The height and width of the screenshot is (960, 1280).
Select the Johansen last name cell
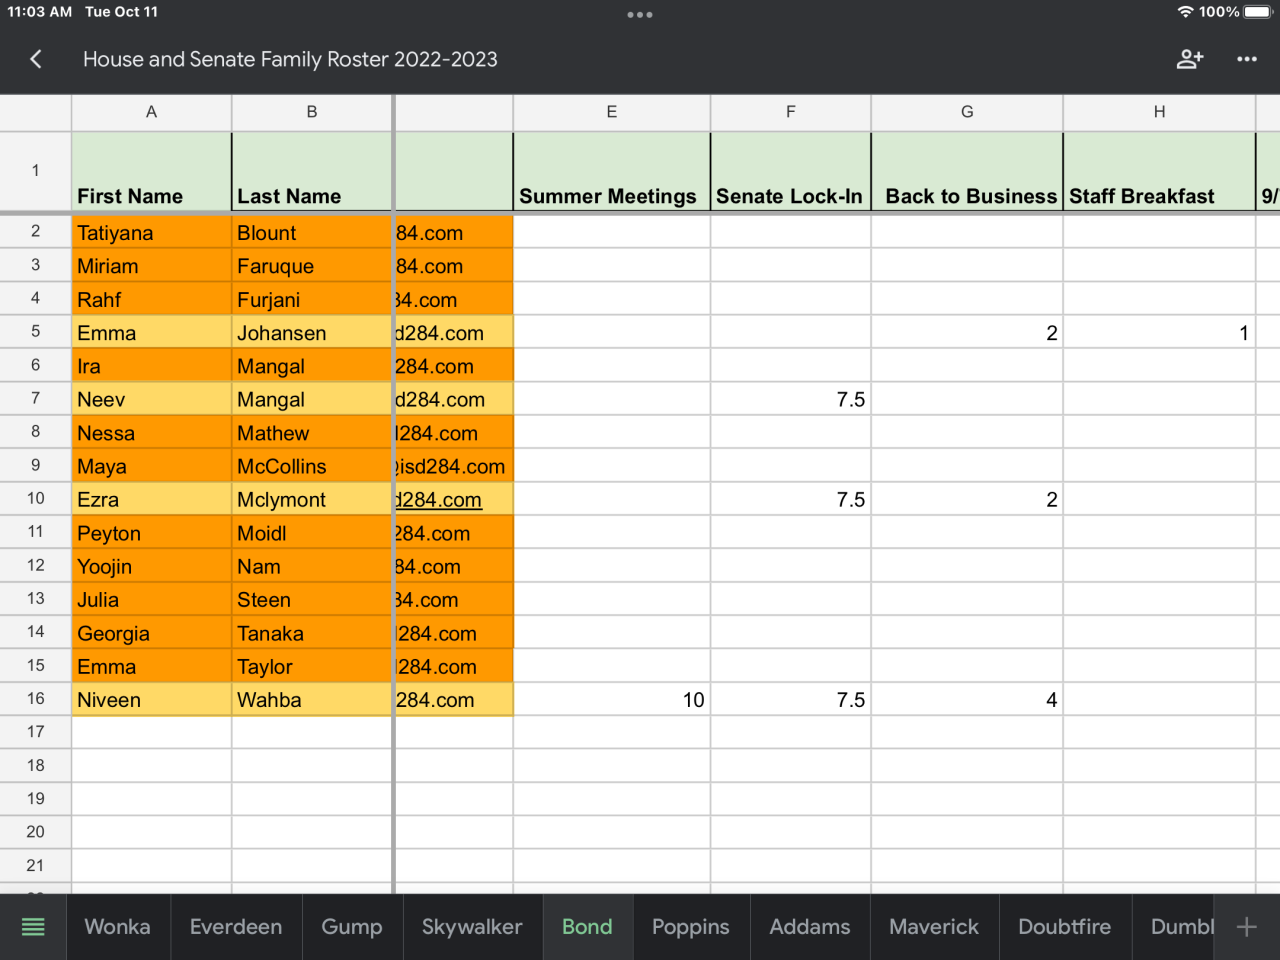(x=312, y=333)
